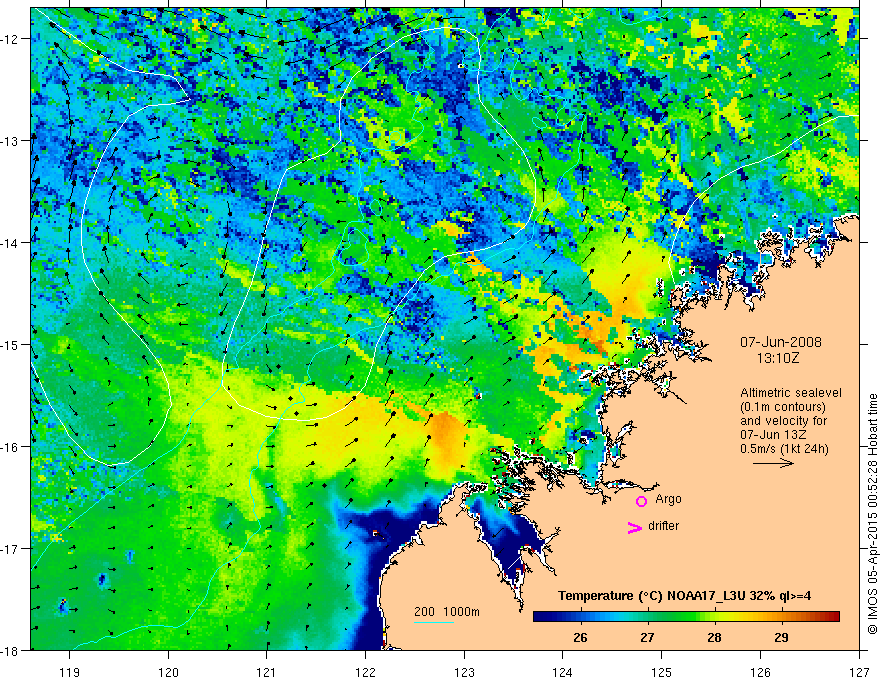Click the 'drifter' legend label

663,526
